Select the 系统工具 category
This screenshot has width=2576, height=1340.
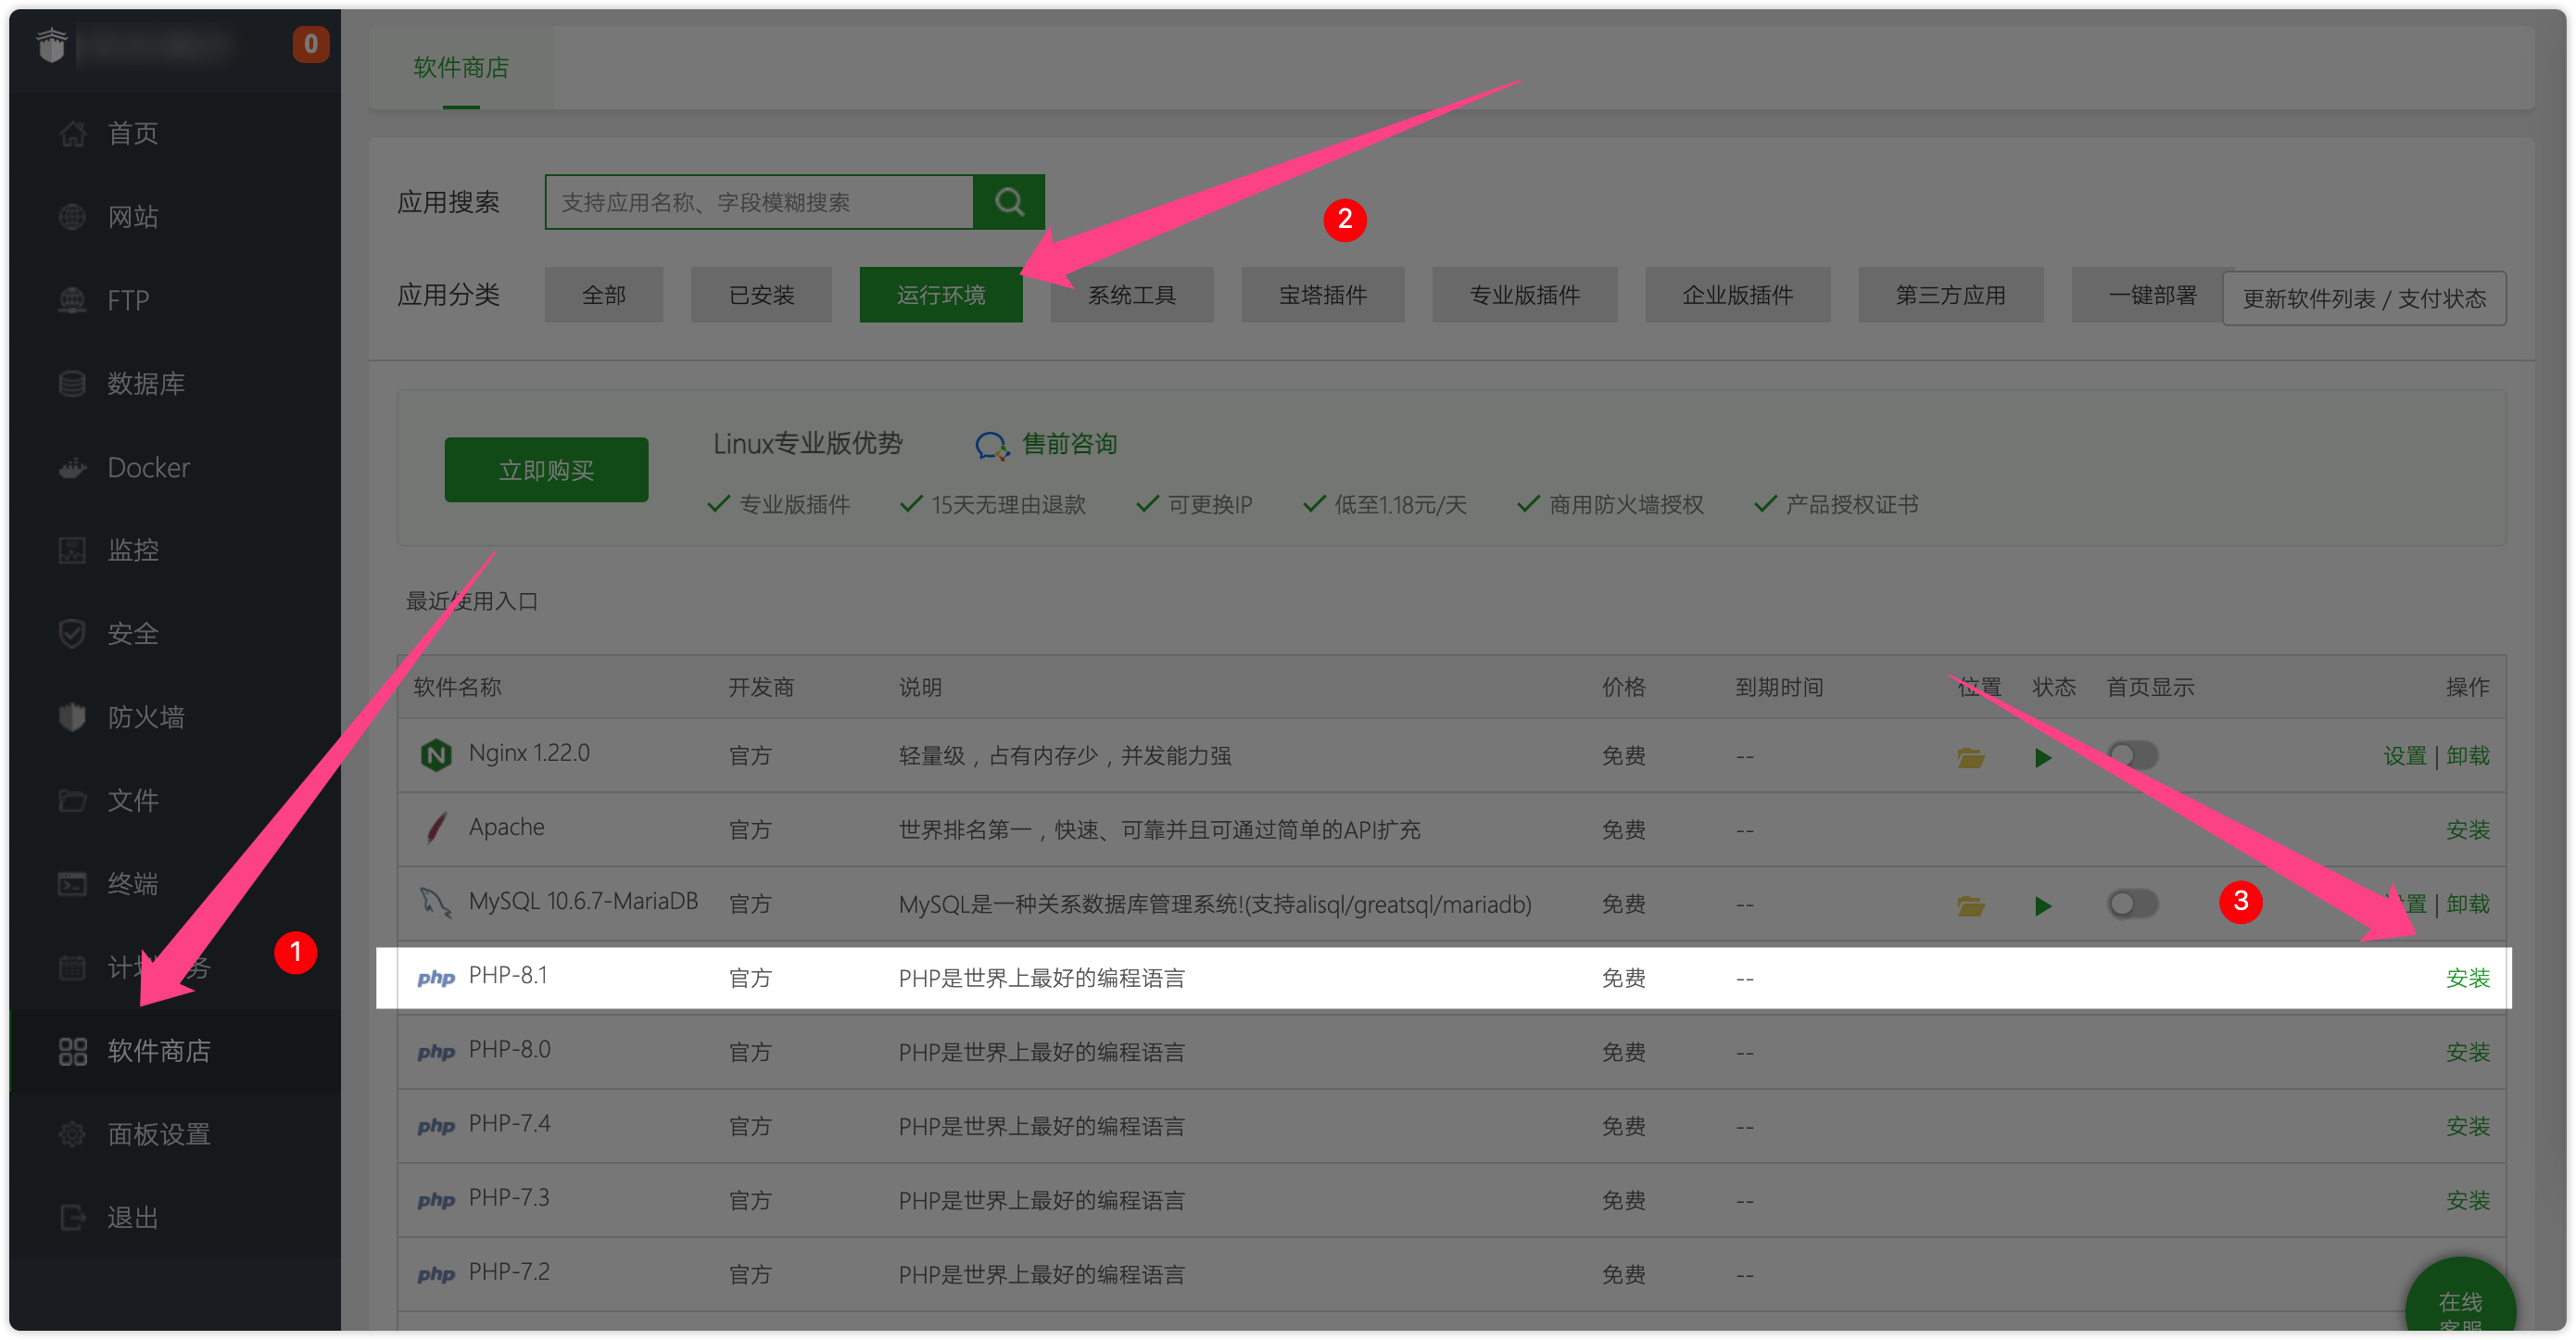click(1132, 295)
